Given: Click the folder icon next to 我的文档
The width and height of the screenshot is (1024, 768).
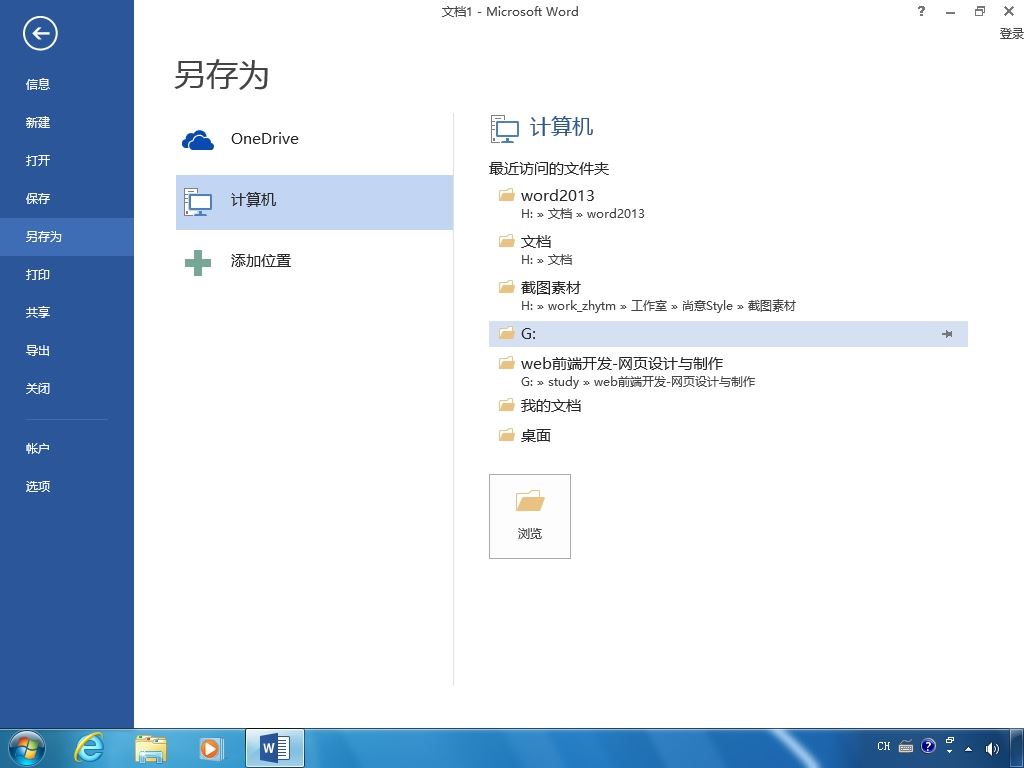Looking at the screenshot, I should [x=507, y=405].
